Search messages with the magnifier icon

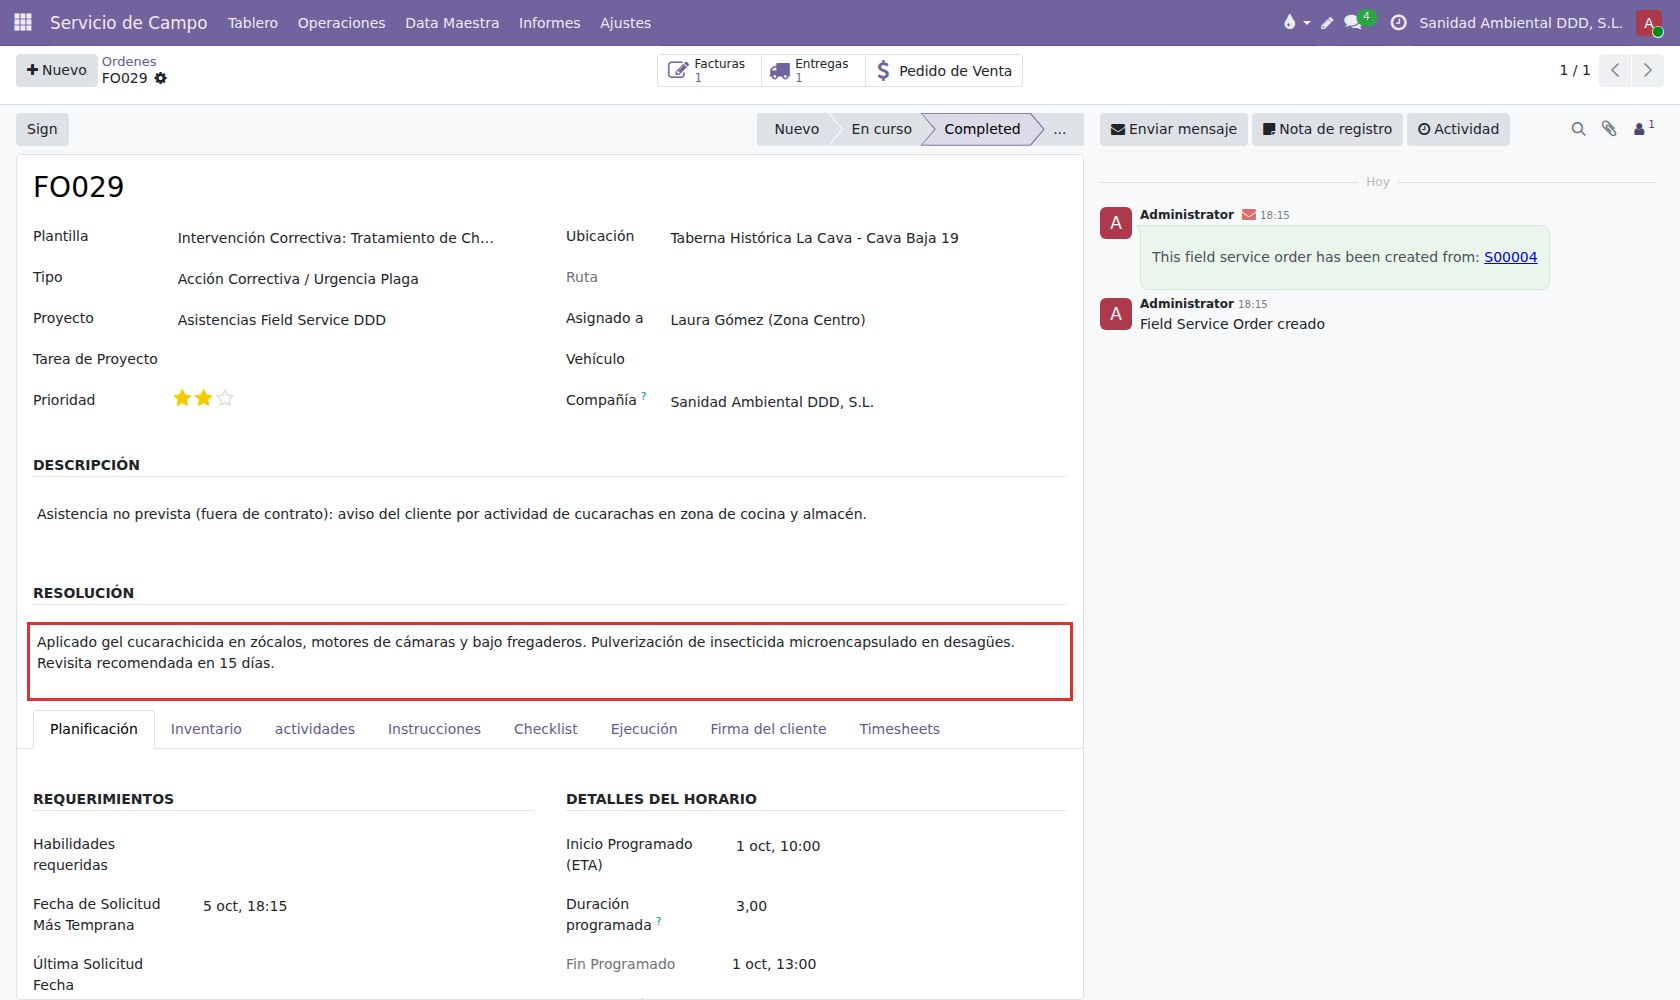(x=1578, y=129)
